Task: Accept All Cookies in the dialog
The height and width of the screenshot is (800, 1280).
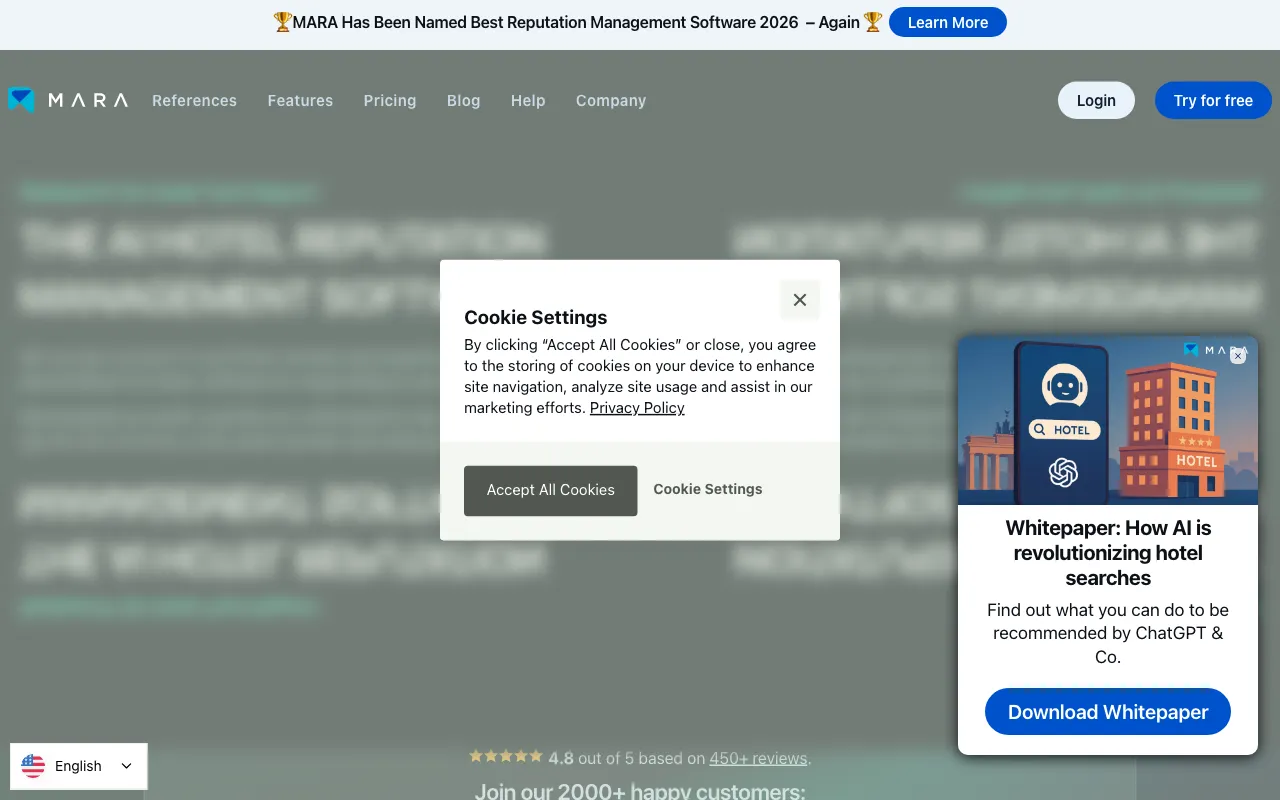Action: click(x=550, y=490)
